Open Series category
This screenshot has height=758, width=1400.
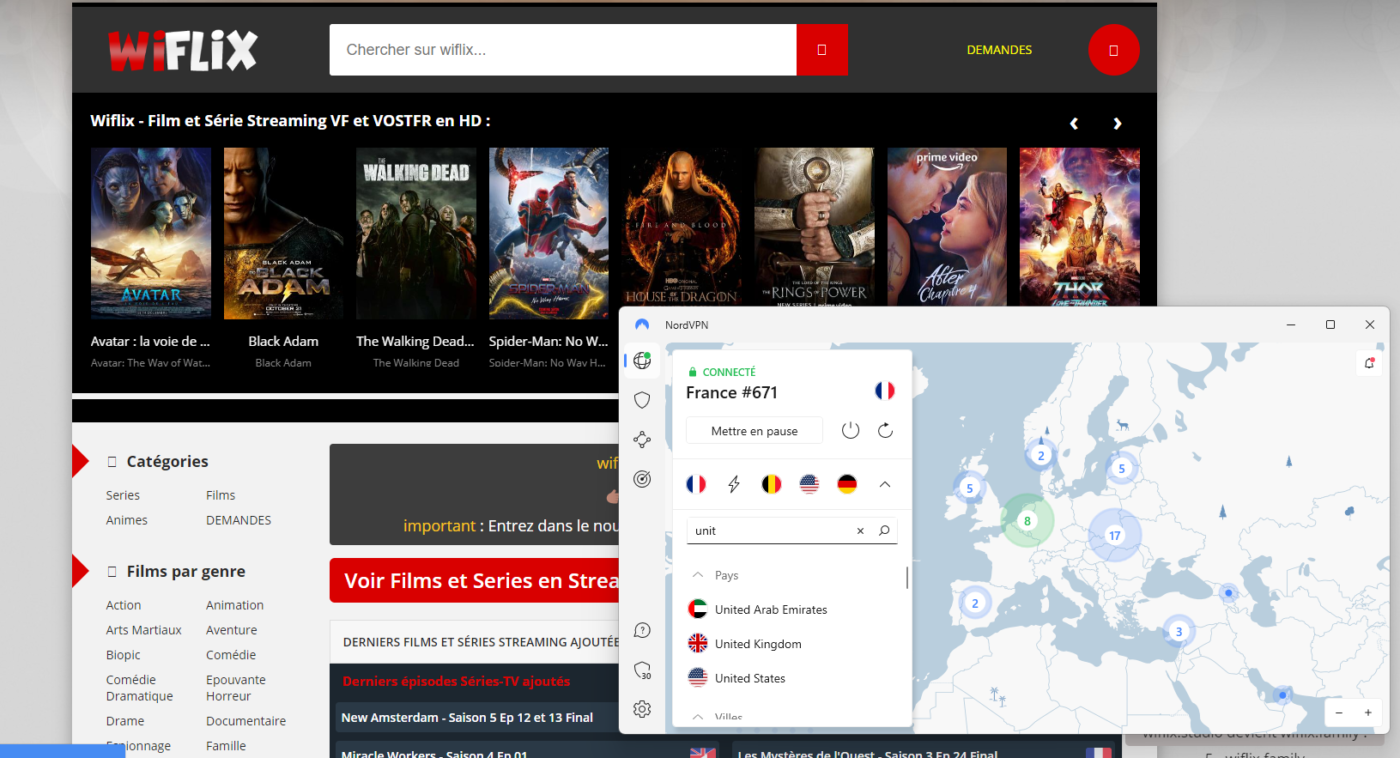click(123, 495)
